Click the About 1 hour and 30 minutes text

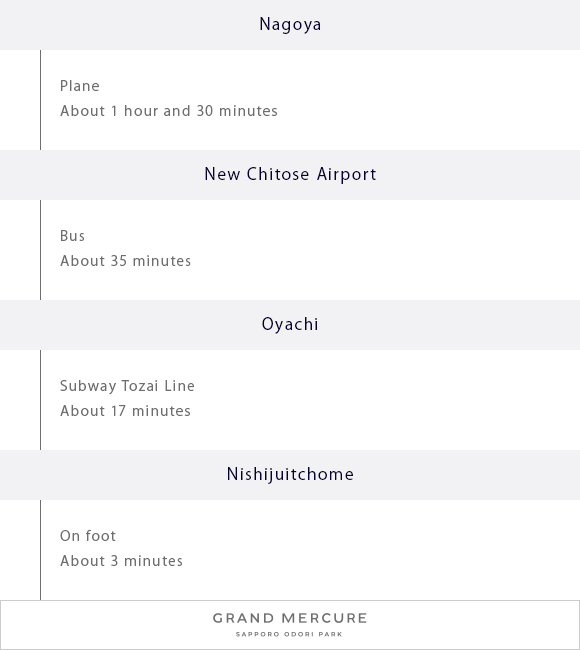point(169,111)
